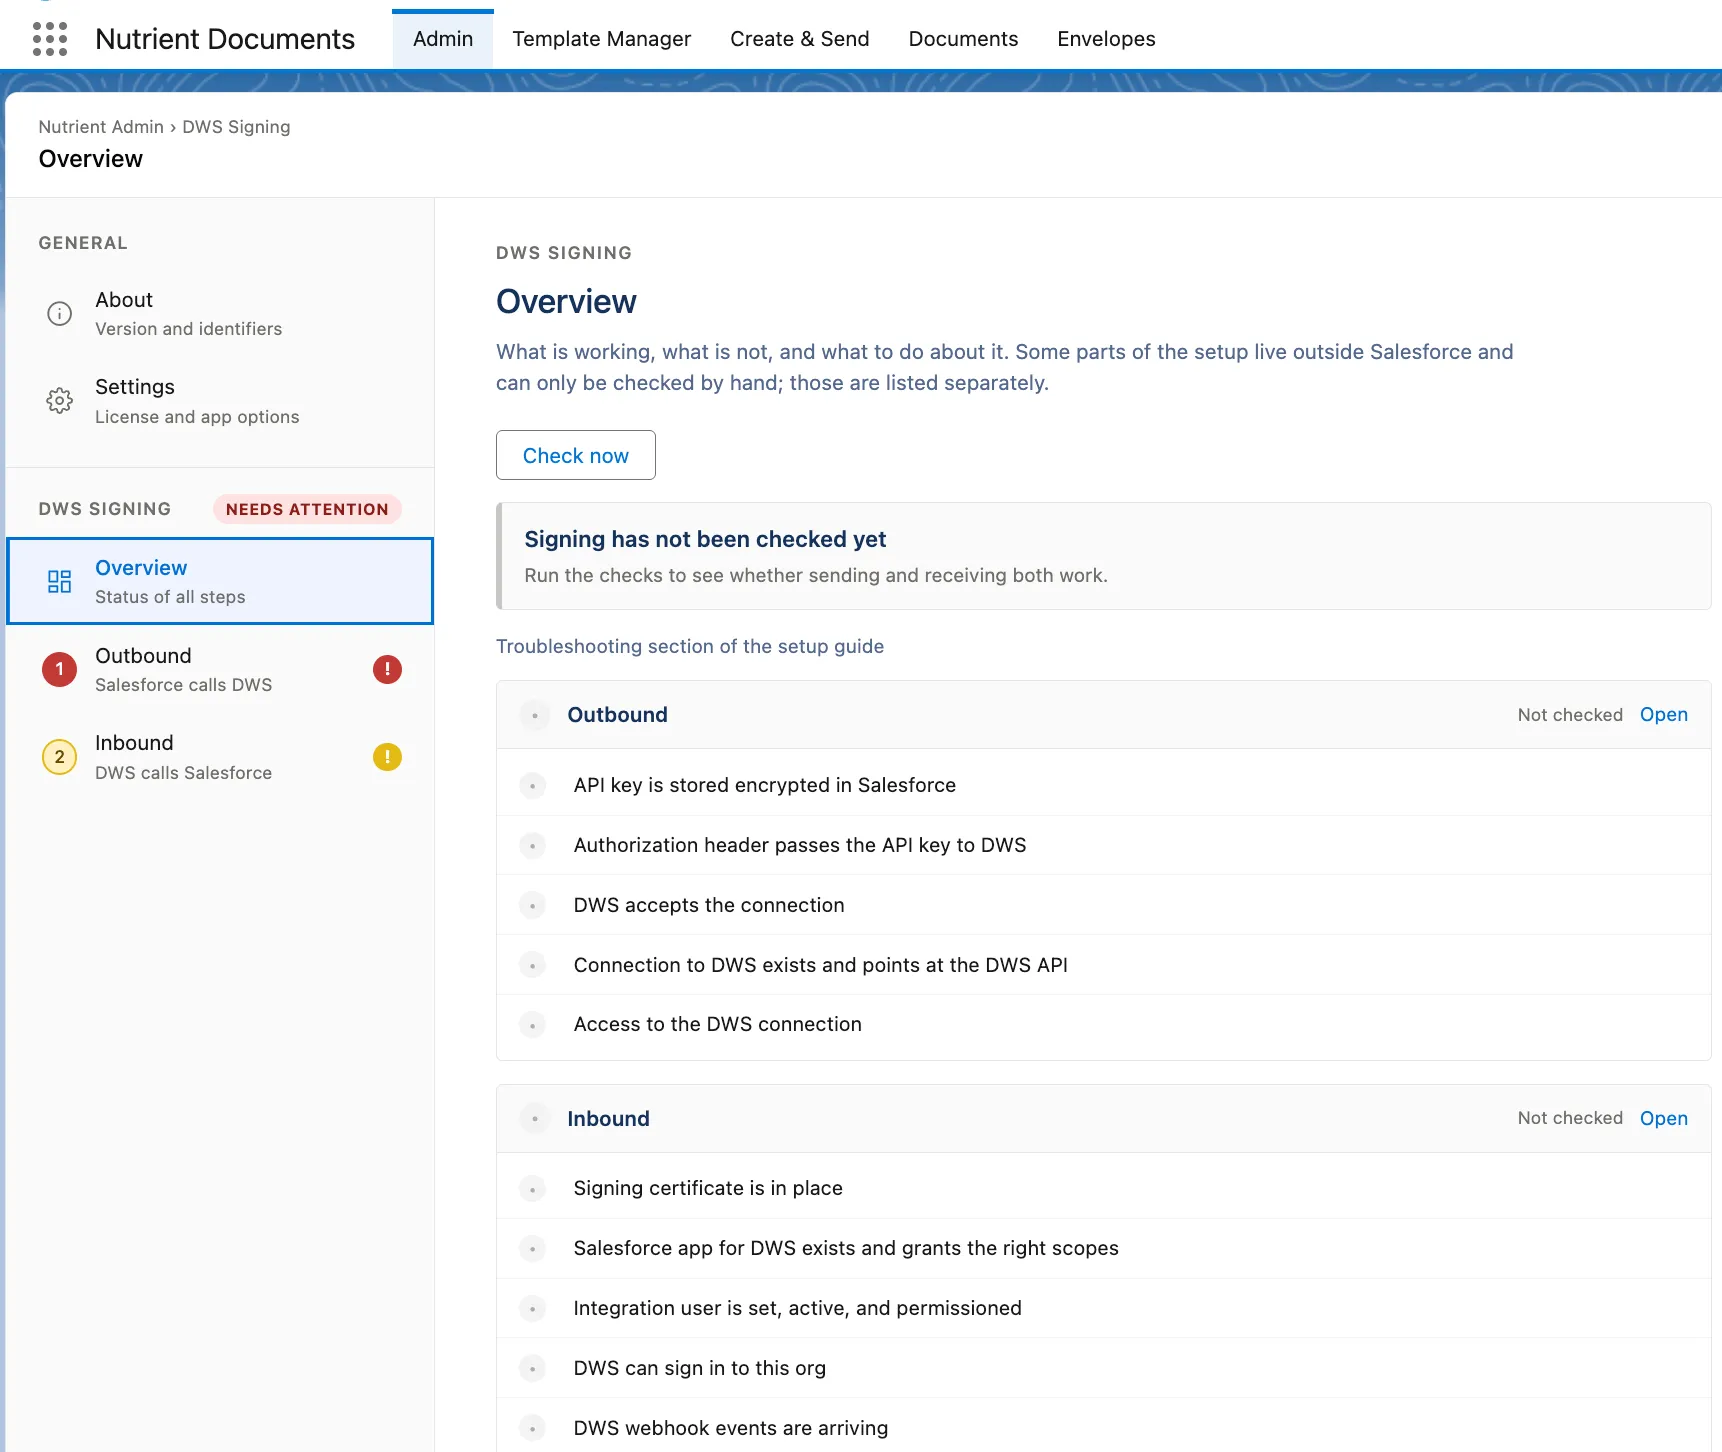1722x1452 pixels.
Task: Click the red step 1 Outbound badge
Action: (x=59, y=669)
